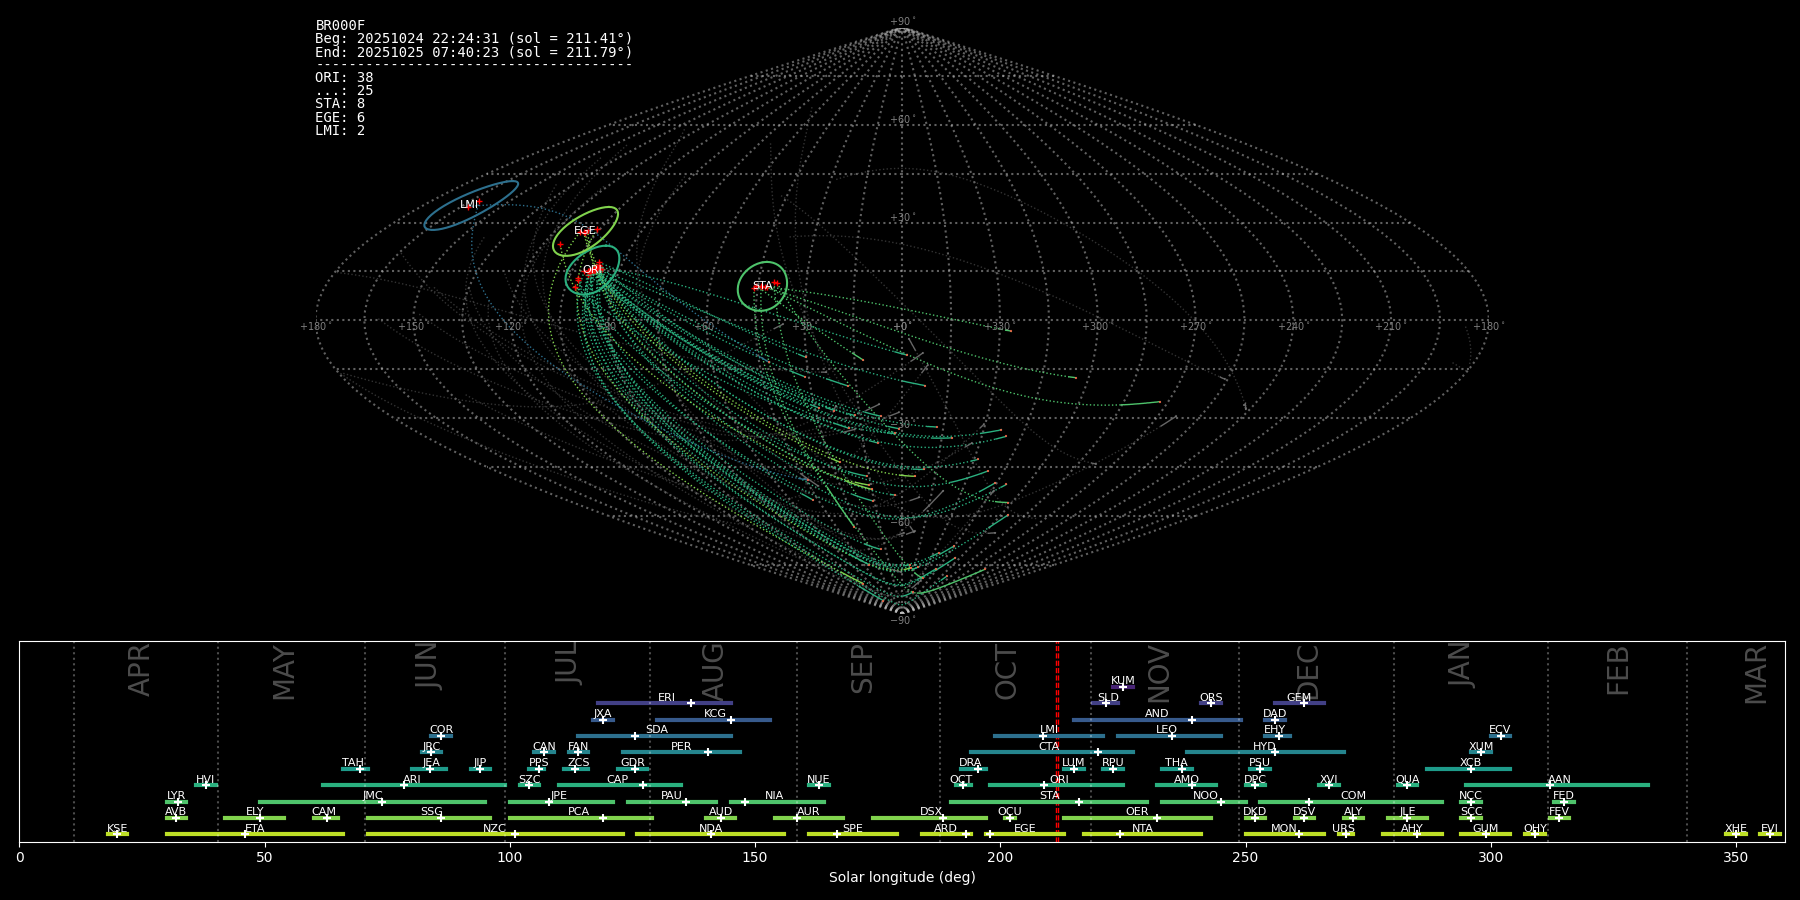The width and height of the screenshot is (1800, 900).
Task: Click the URS shower label in timeline
Action: coord(1343,829)
